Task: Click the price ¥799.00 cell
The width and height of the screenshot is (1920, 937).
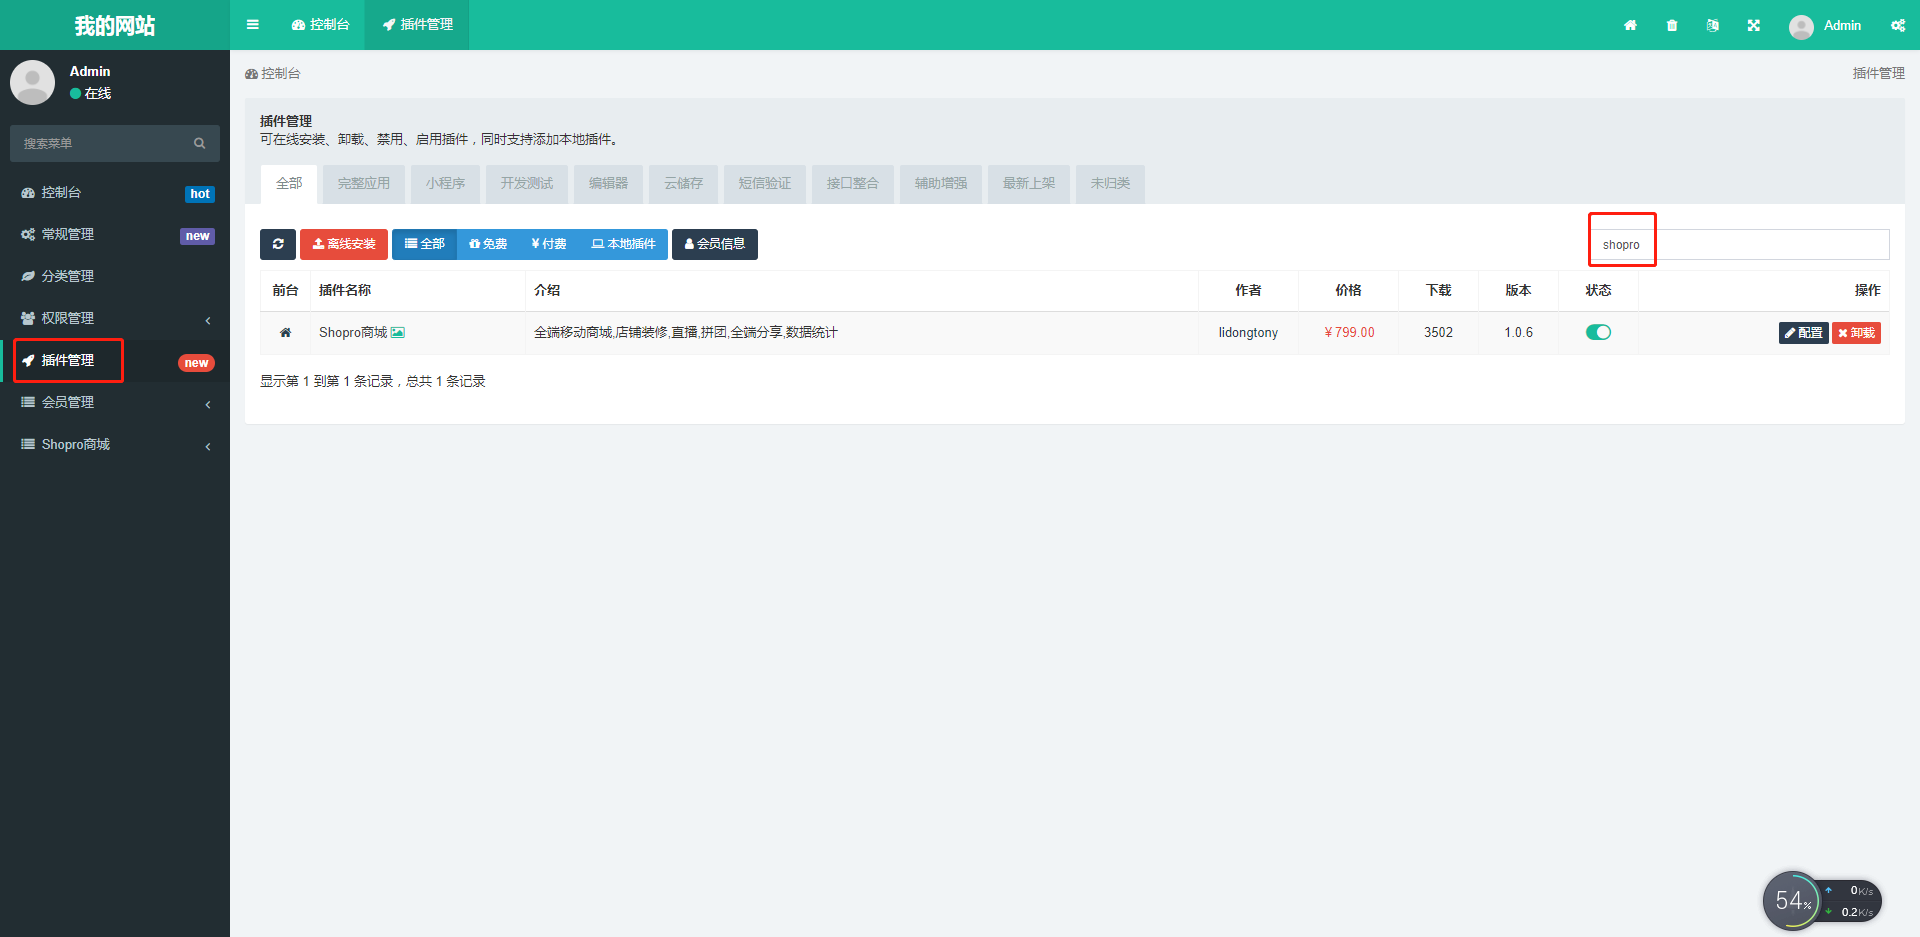Action: click(x=1349, y=333)
